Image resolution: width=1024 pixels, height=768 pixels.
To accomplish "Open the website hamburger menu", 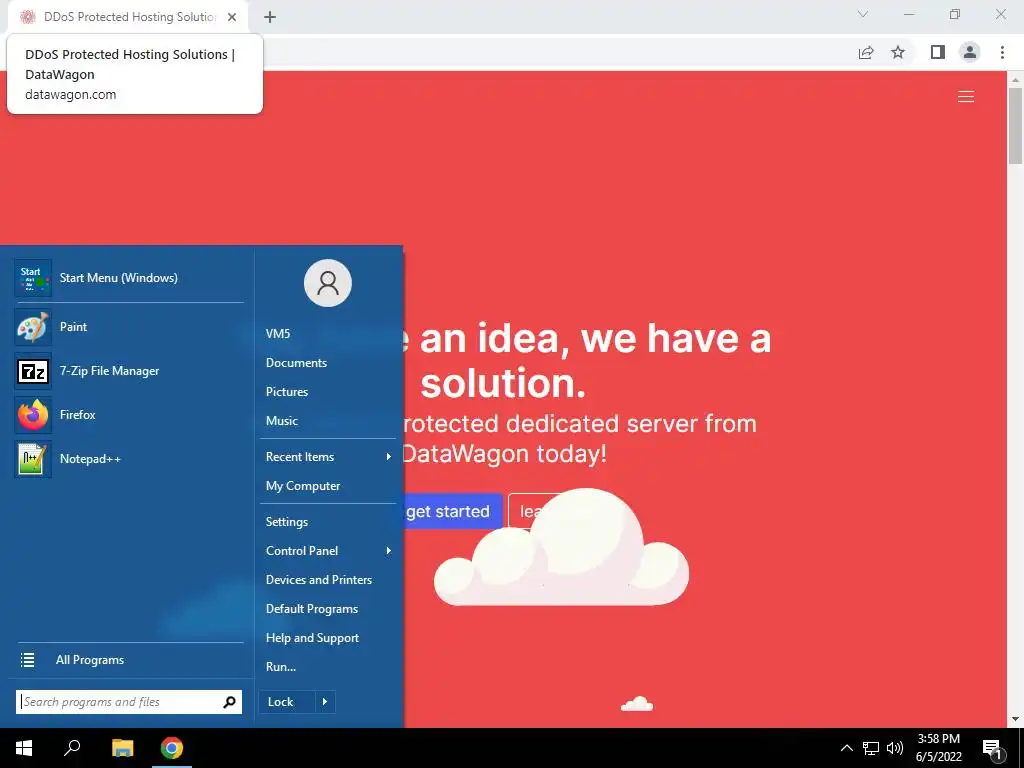I will pyautogui.click(x=966, y=97).
